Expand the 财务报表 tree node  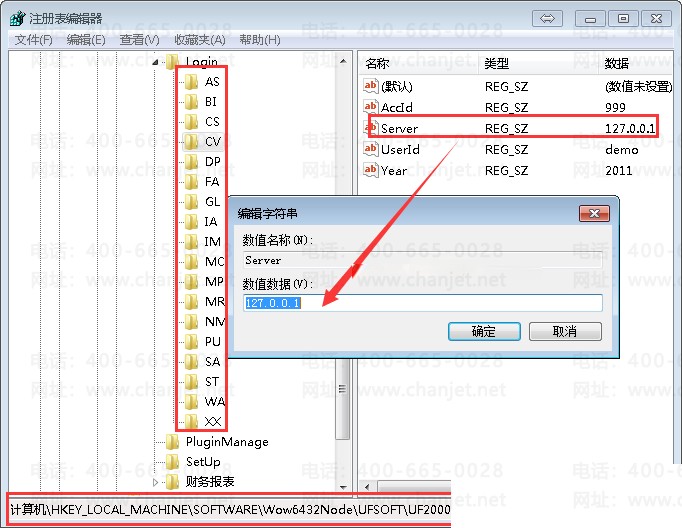[155, 482]
